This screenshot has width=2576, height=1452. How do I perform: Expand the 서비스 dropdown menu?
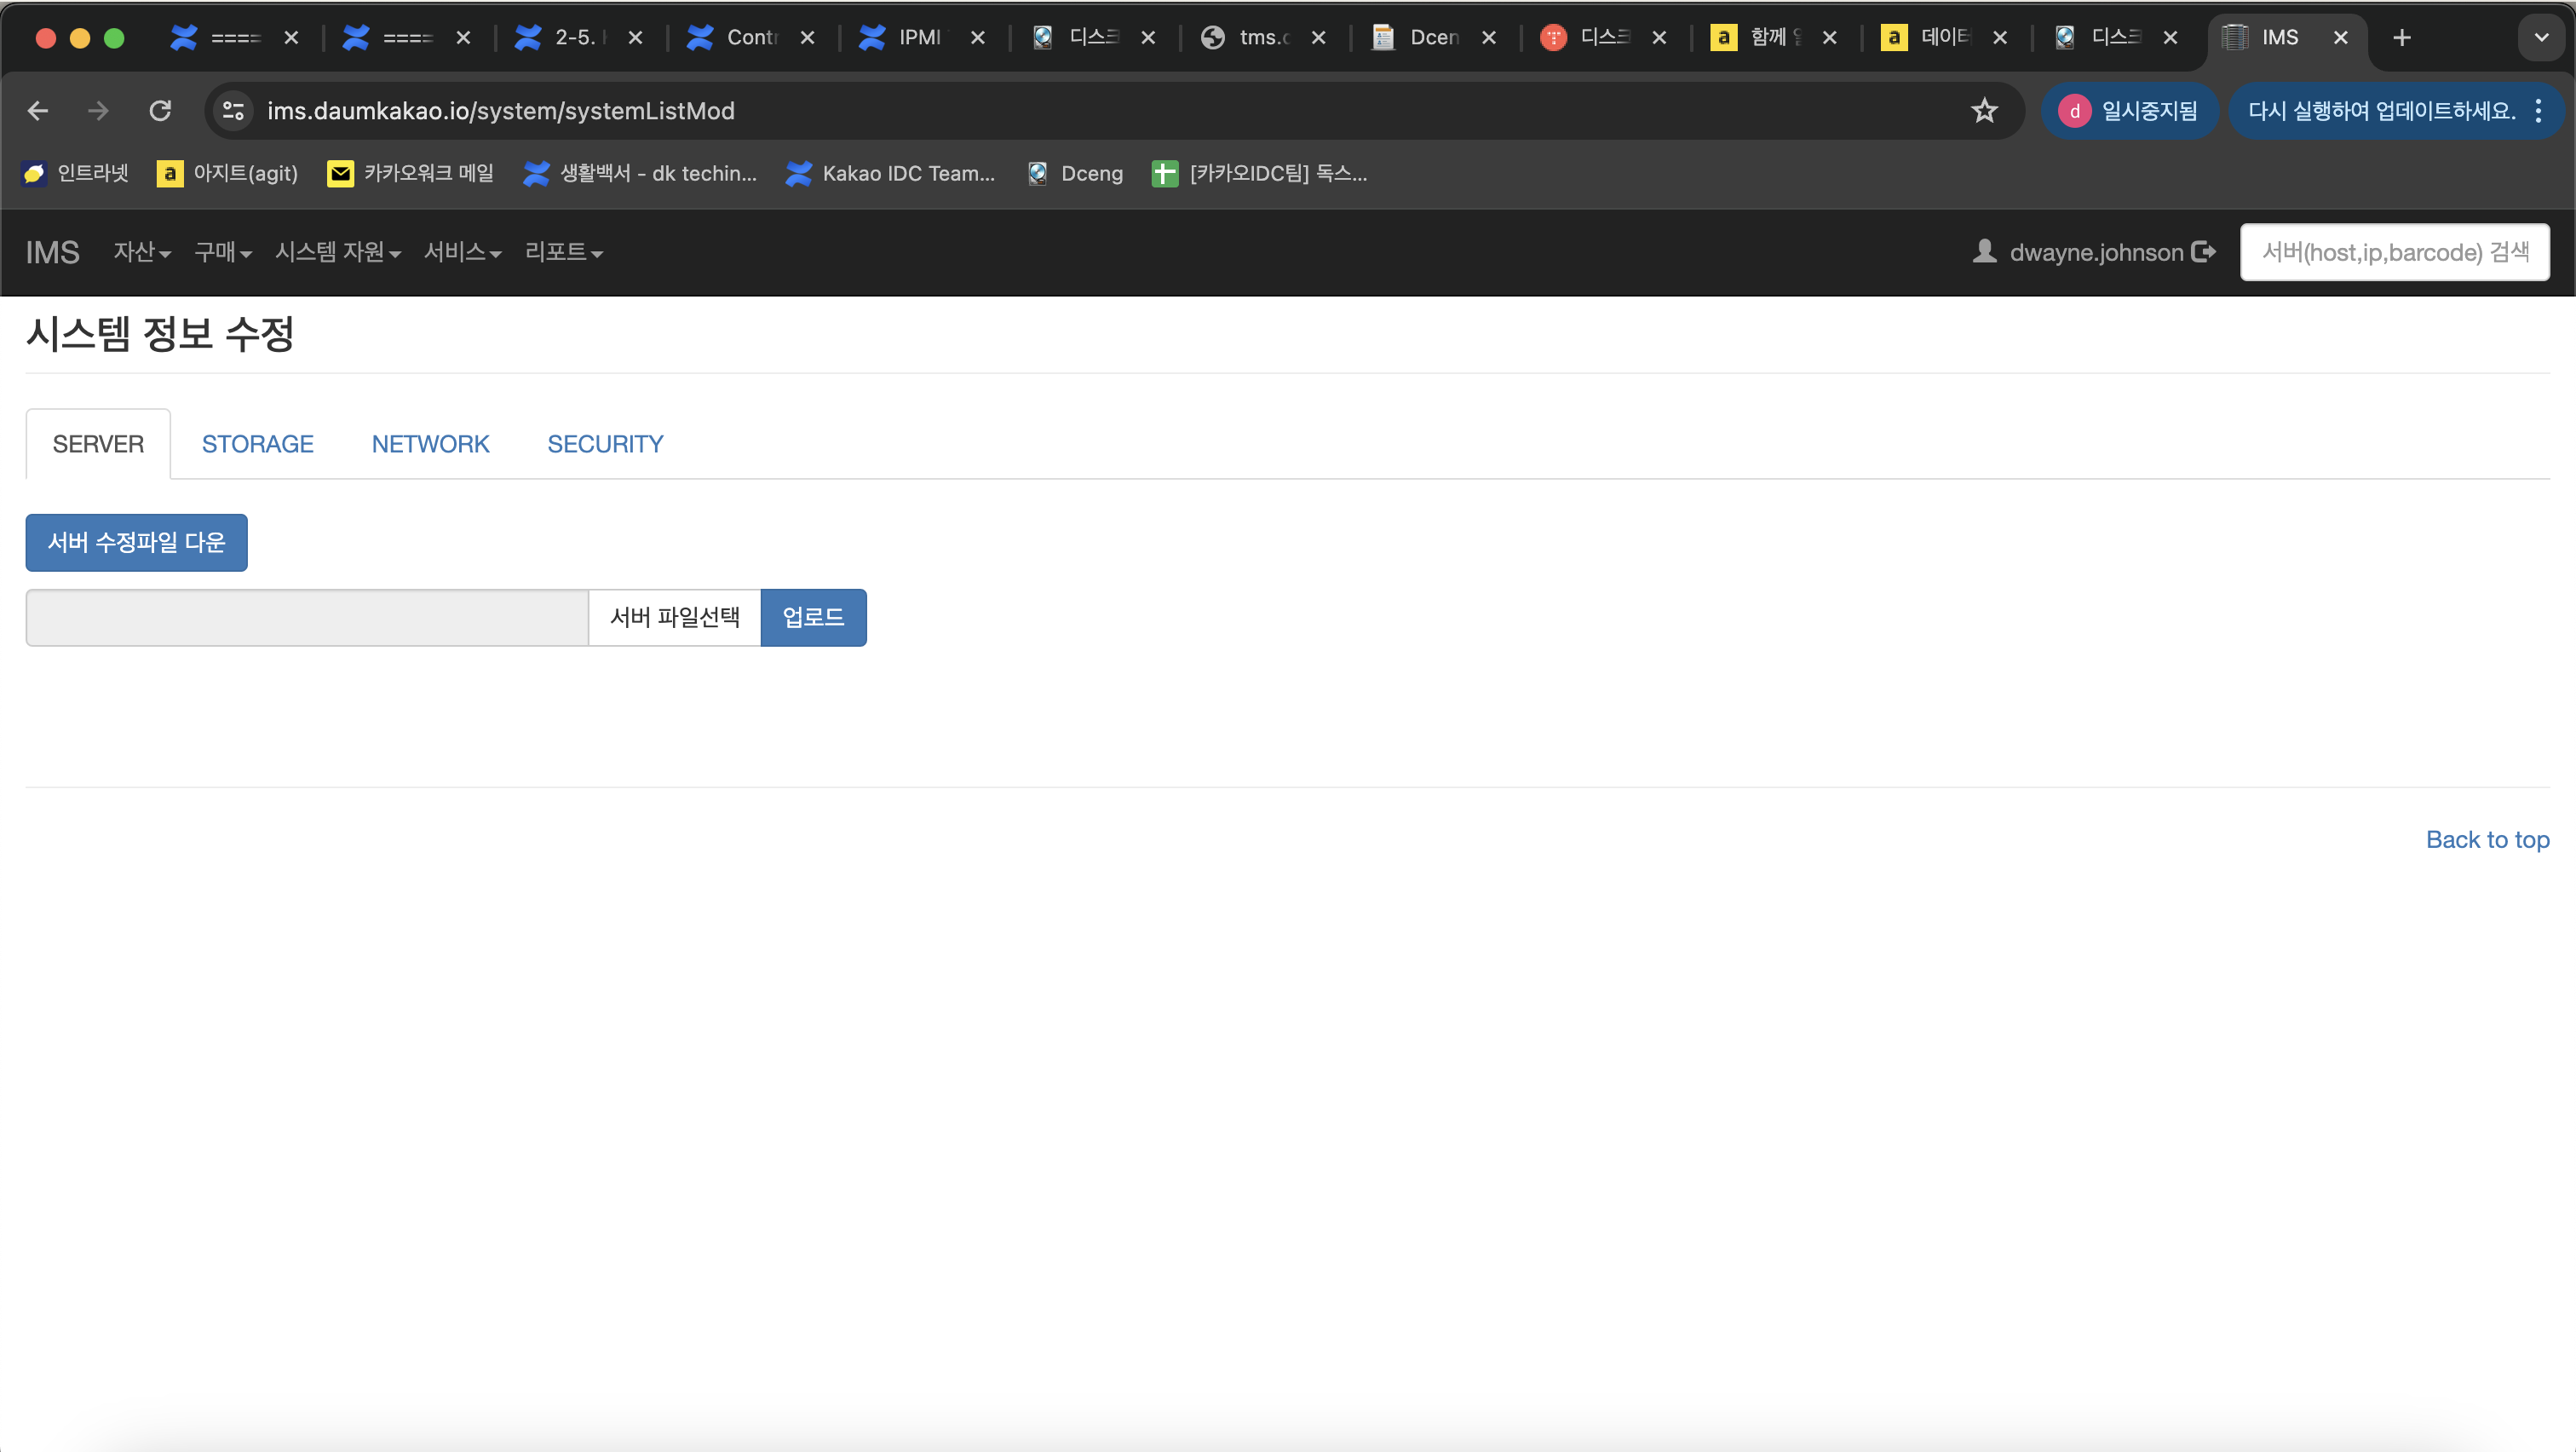click(462, 252)
